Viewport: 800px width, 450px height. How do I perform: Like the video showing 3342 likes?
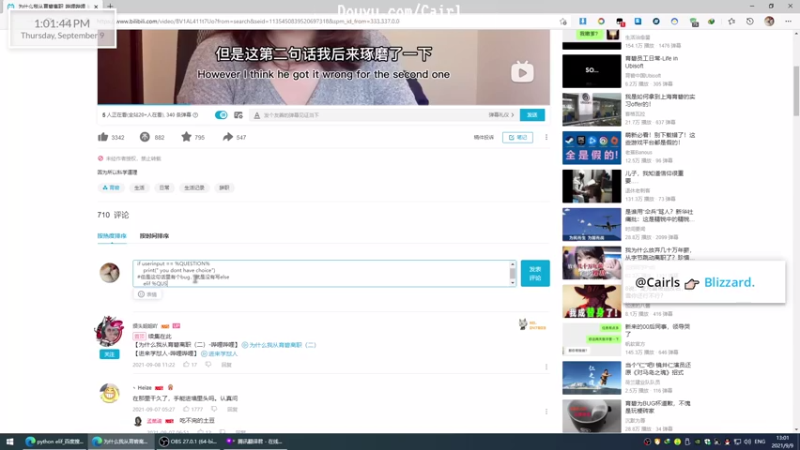click(x=103, y=137)
